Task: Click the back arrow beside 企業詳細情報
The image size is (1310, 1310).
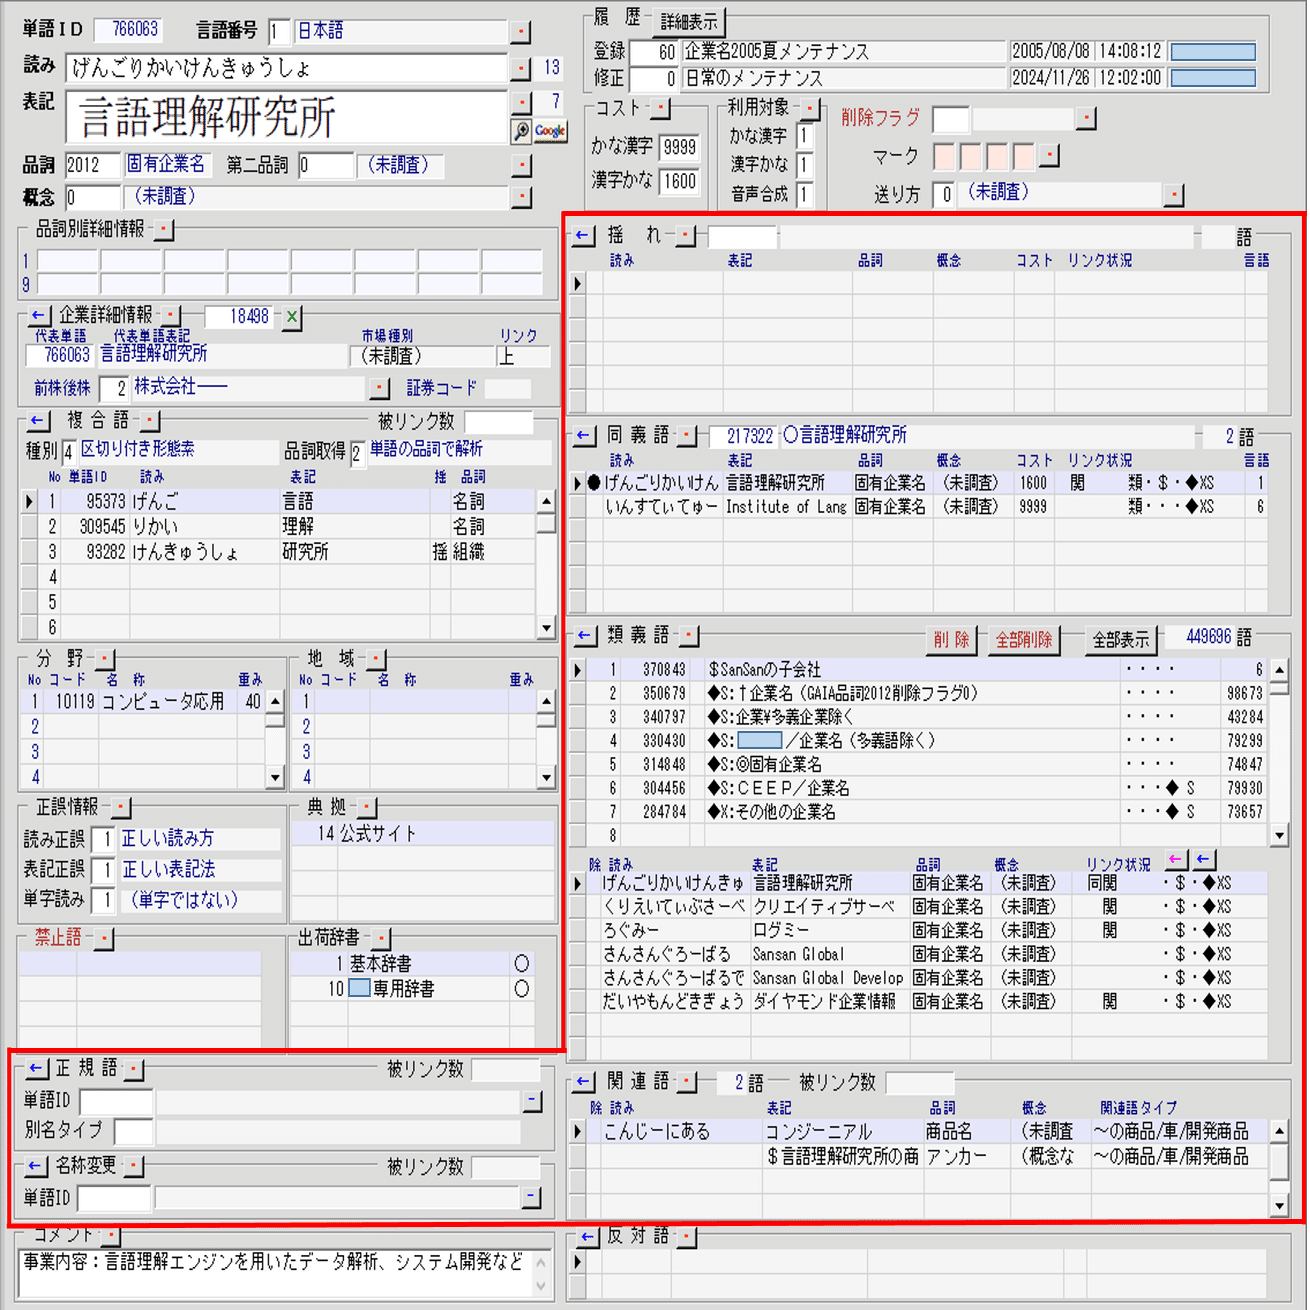Action: point(38,316)
